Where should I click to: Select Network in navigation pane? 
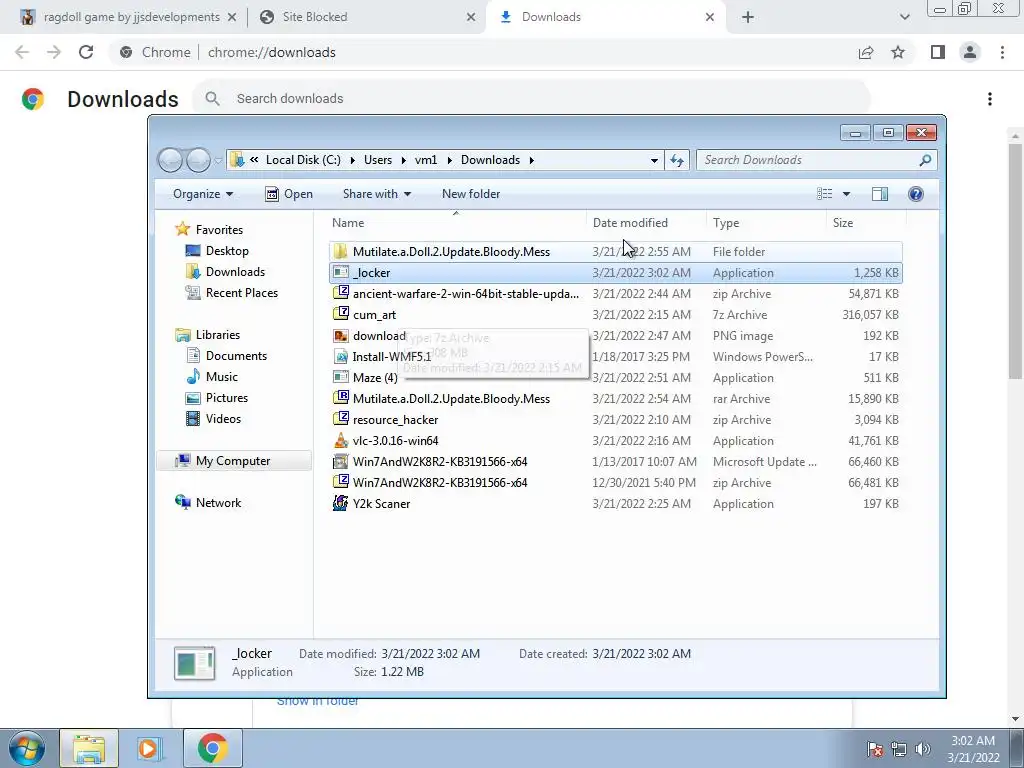click(x=218, y=503)
